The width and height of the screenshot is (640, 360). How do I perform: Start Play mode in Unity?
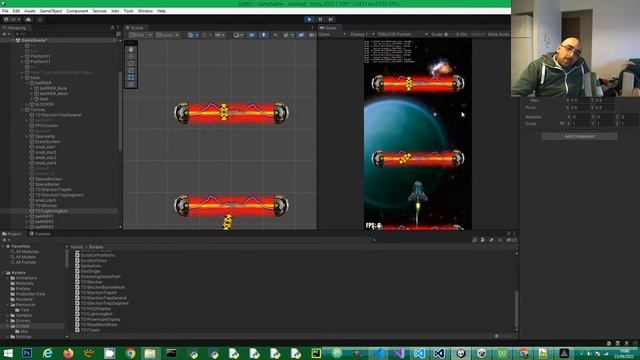point(309,19)
